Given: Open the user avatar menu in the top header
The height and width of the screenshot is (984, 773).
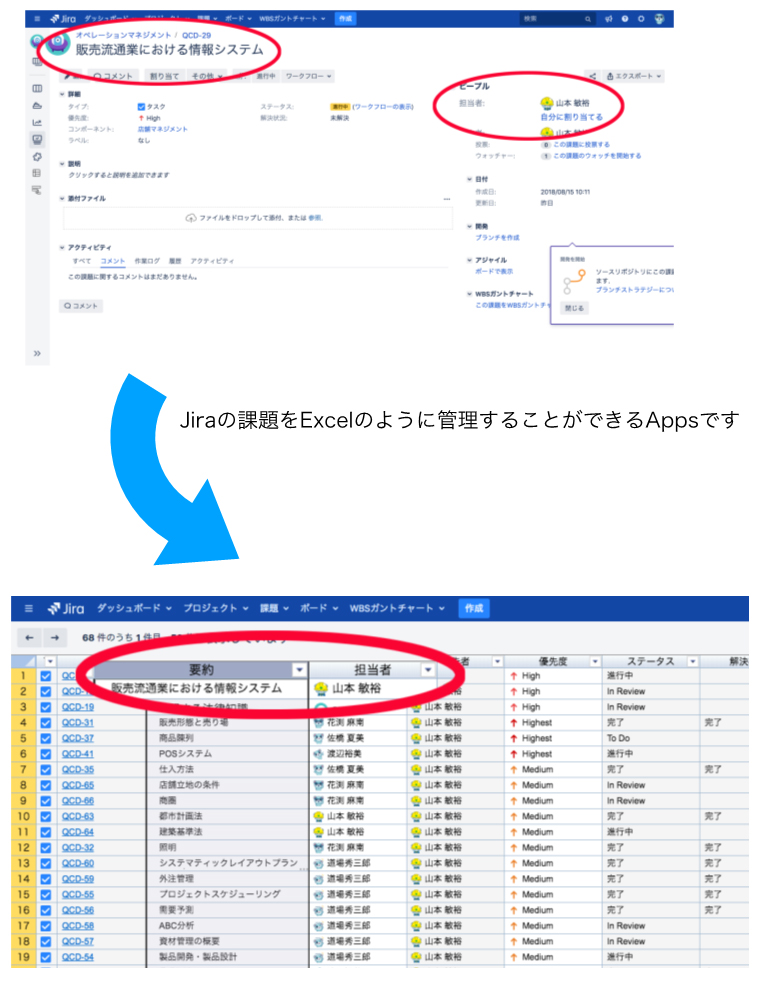Looking at the screenshot, I should click(x=659, y=19).
